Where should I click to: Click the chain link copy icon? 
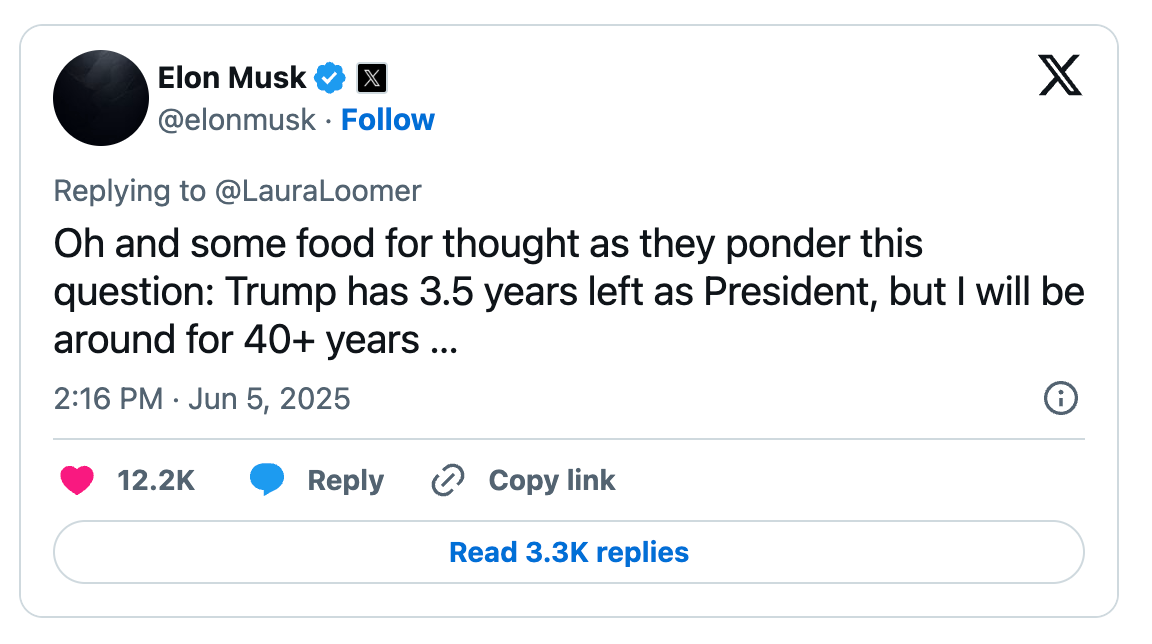[x=447, y=480]
